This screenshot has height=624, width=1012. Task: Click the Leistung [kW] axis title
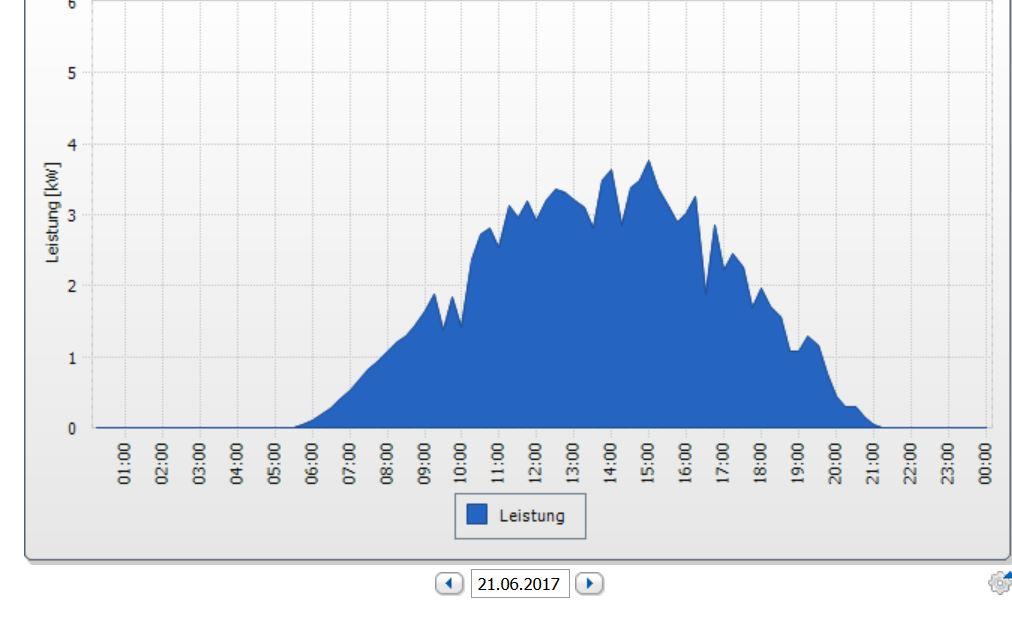tap(53, 212)
